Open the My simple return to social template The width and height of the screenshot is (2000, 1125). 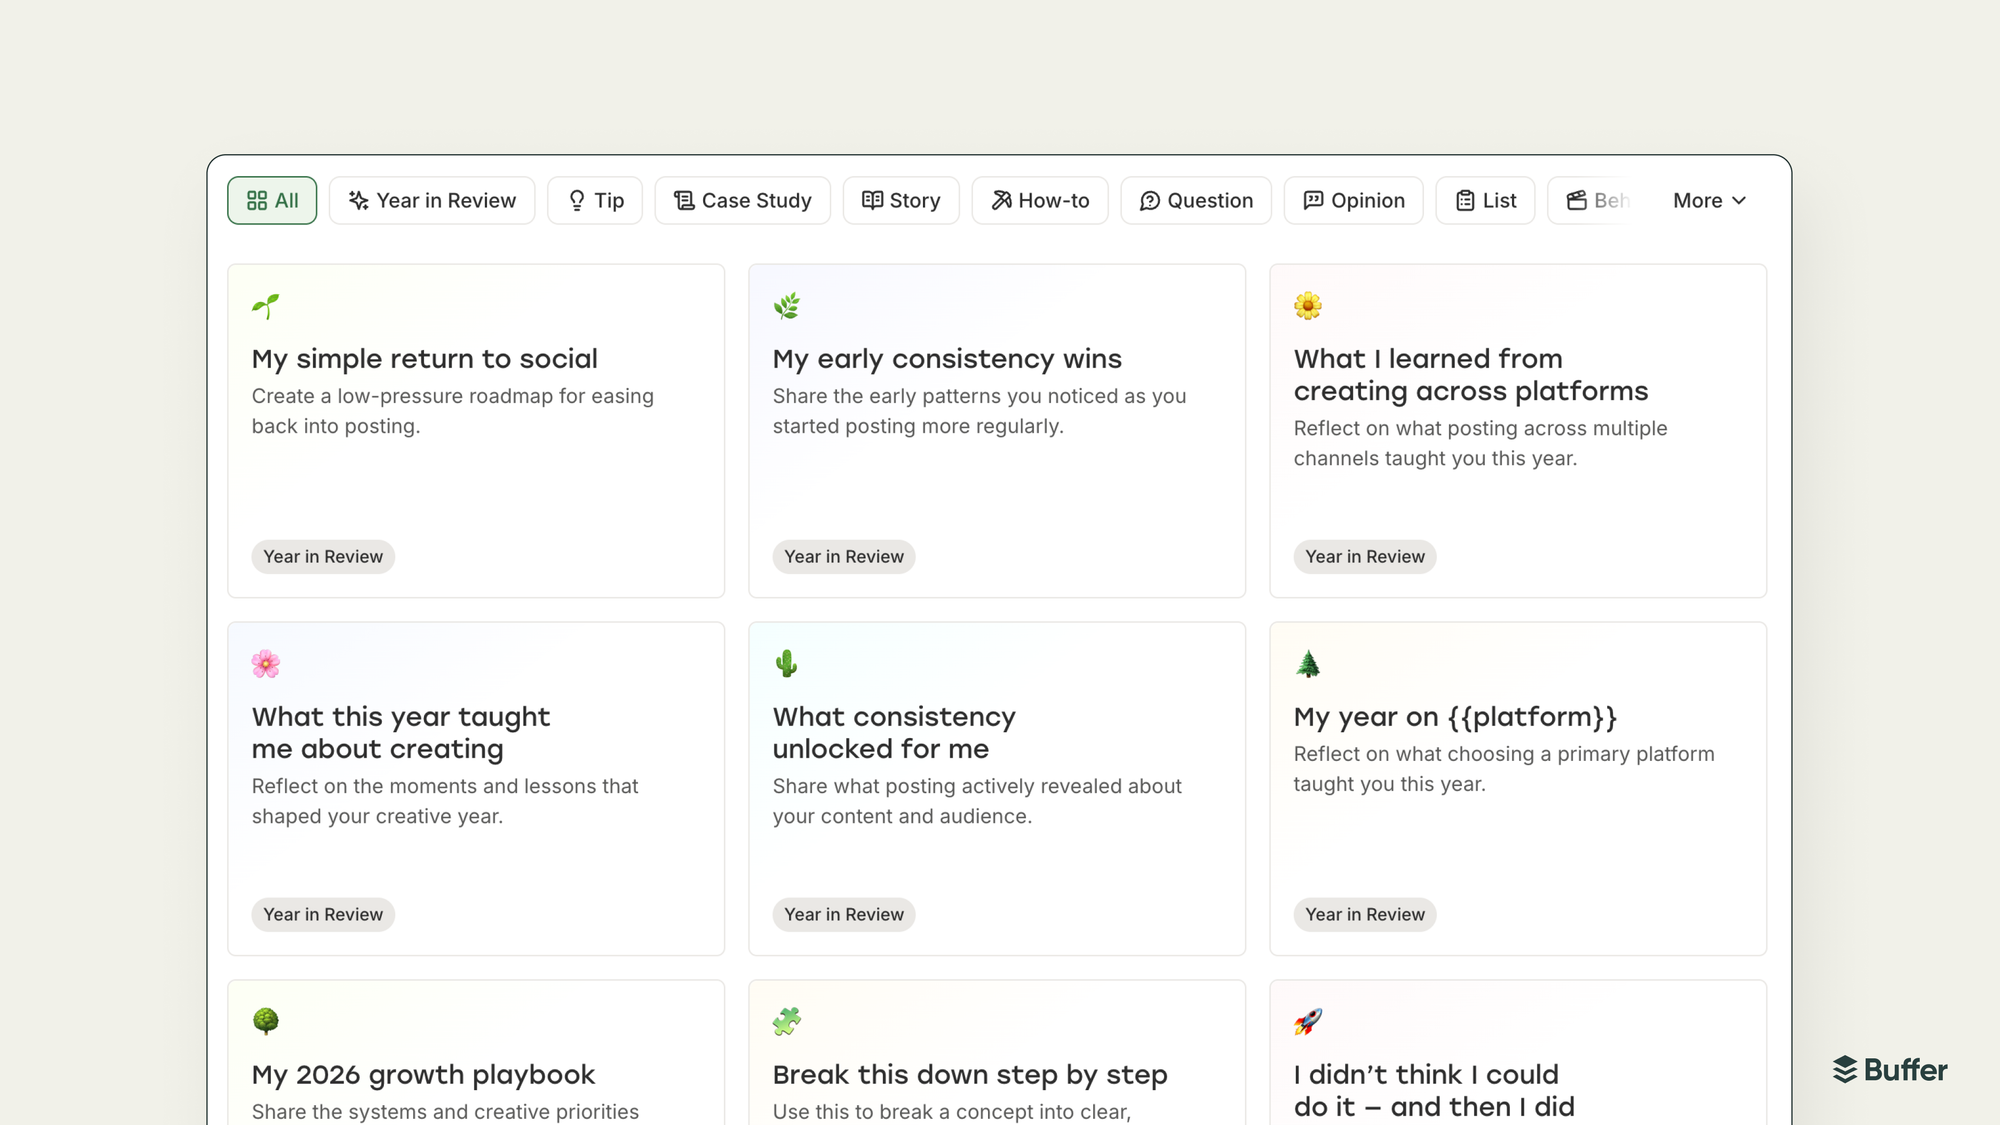[425, 359]
